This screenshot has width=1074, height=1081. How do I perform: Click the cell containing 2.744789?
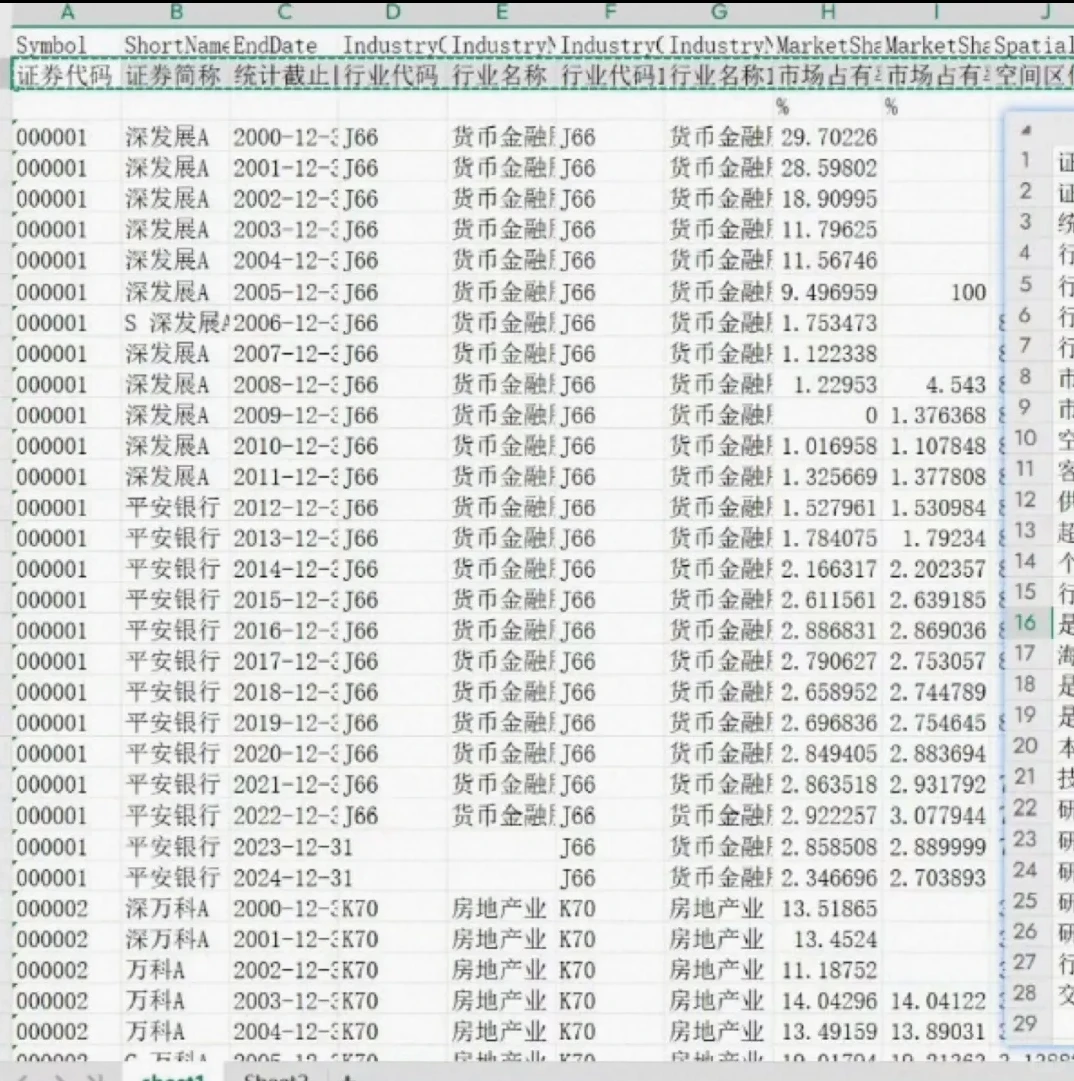[938, 692]
